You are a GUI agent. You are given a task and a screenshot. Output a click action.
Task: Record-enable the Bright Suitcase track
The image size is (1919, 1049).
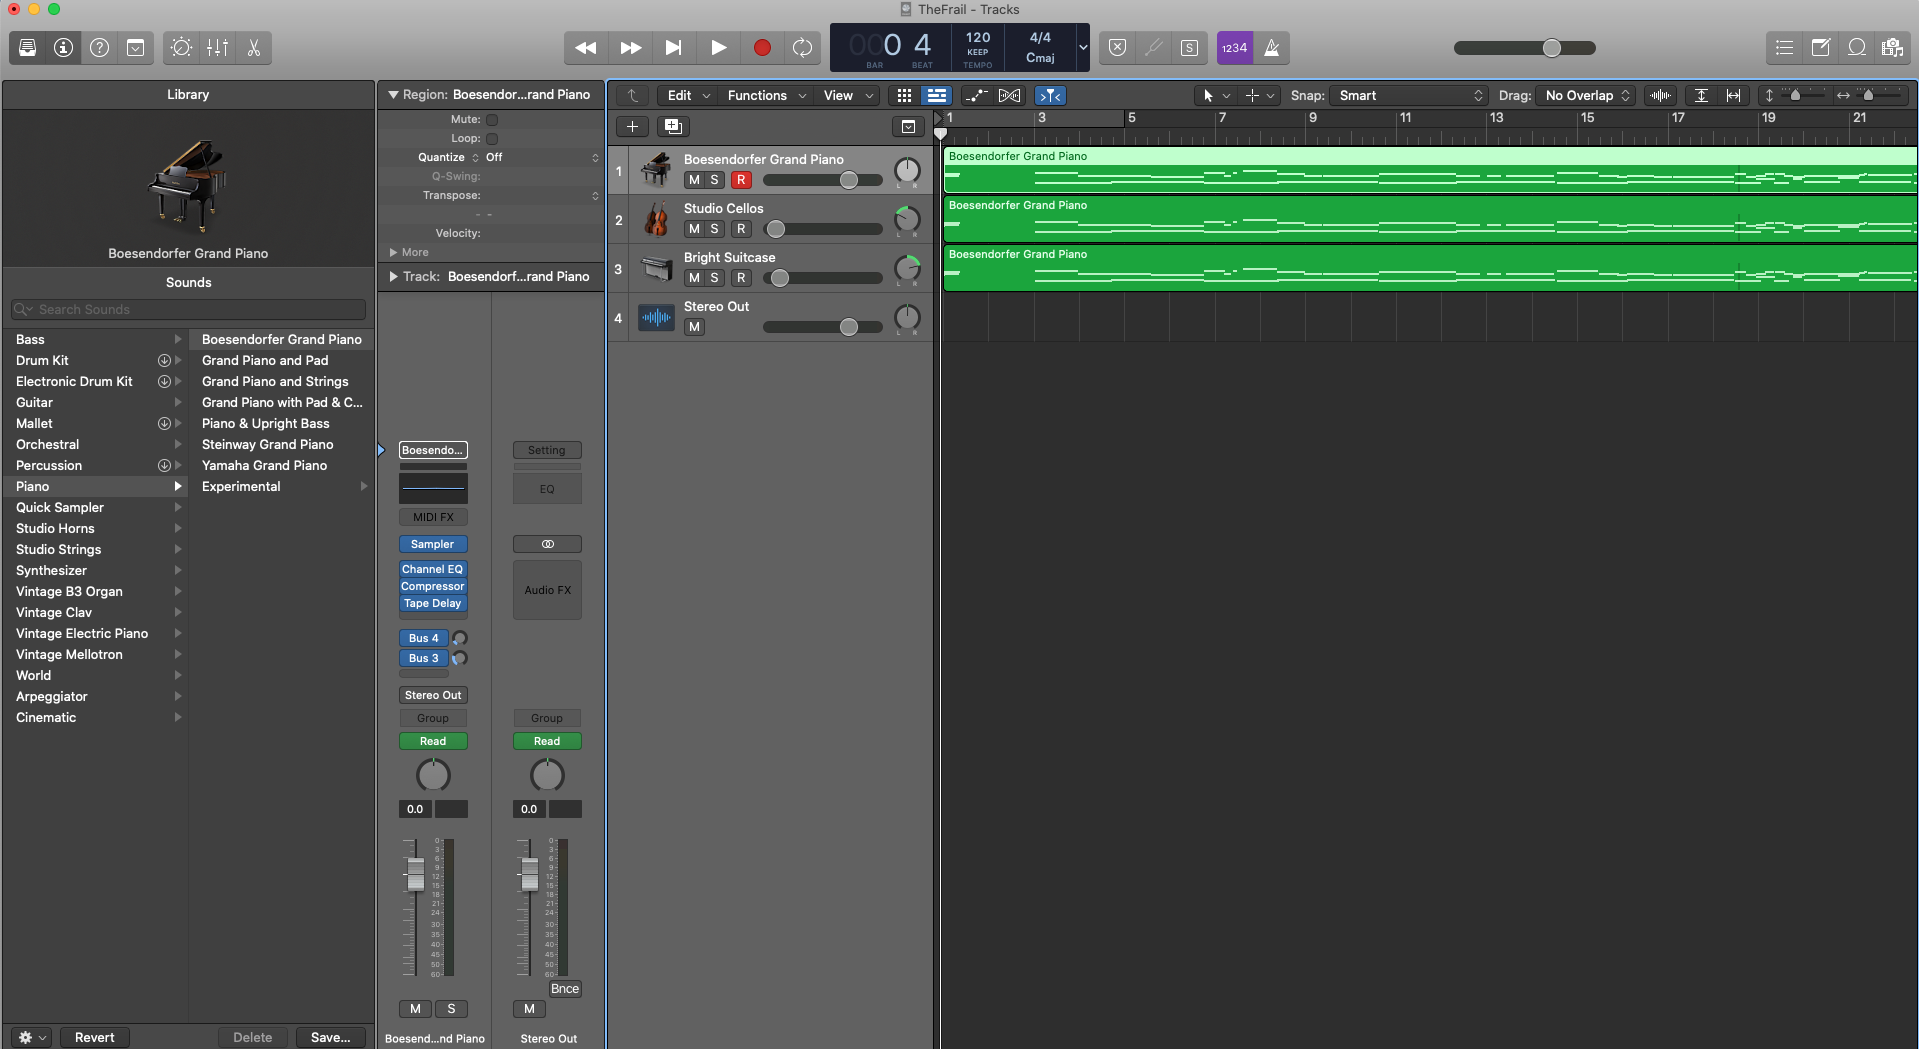tap(741, 278)
